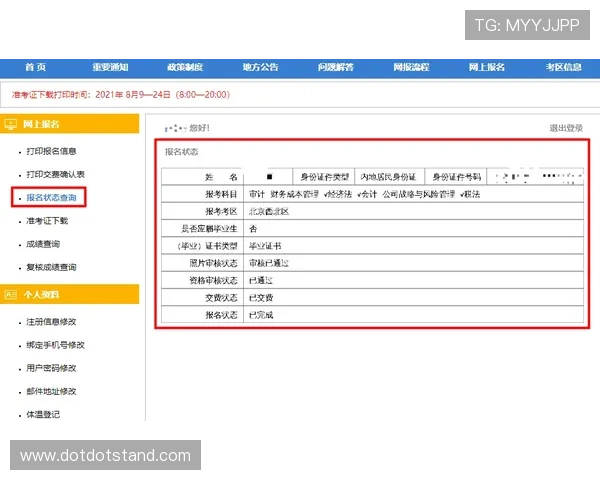Open 体温登记 in sidebar
The height and width of the screenshot is (480, 600).
pyautogui.click(x=43, y=415)
